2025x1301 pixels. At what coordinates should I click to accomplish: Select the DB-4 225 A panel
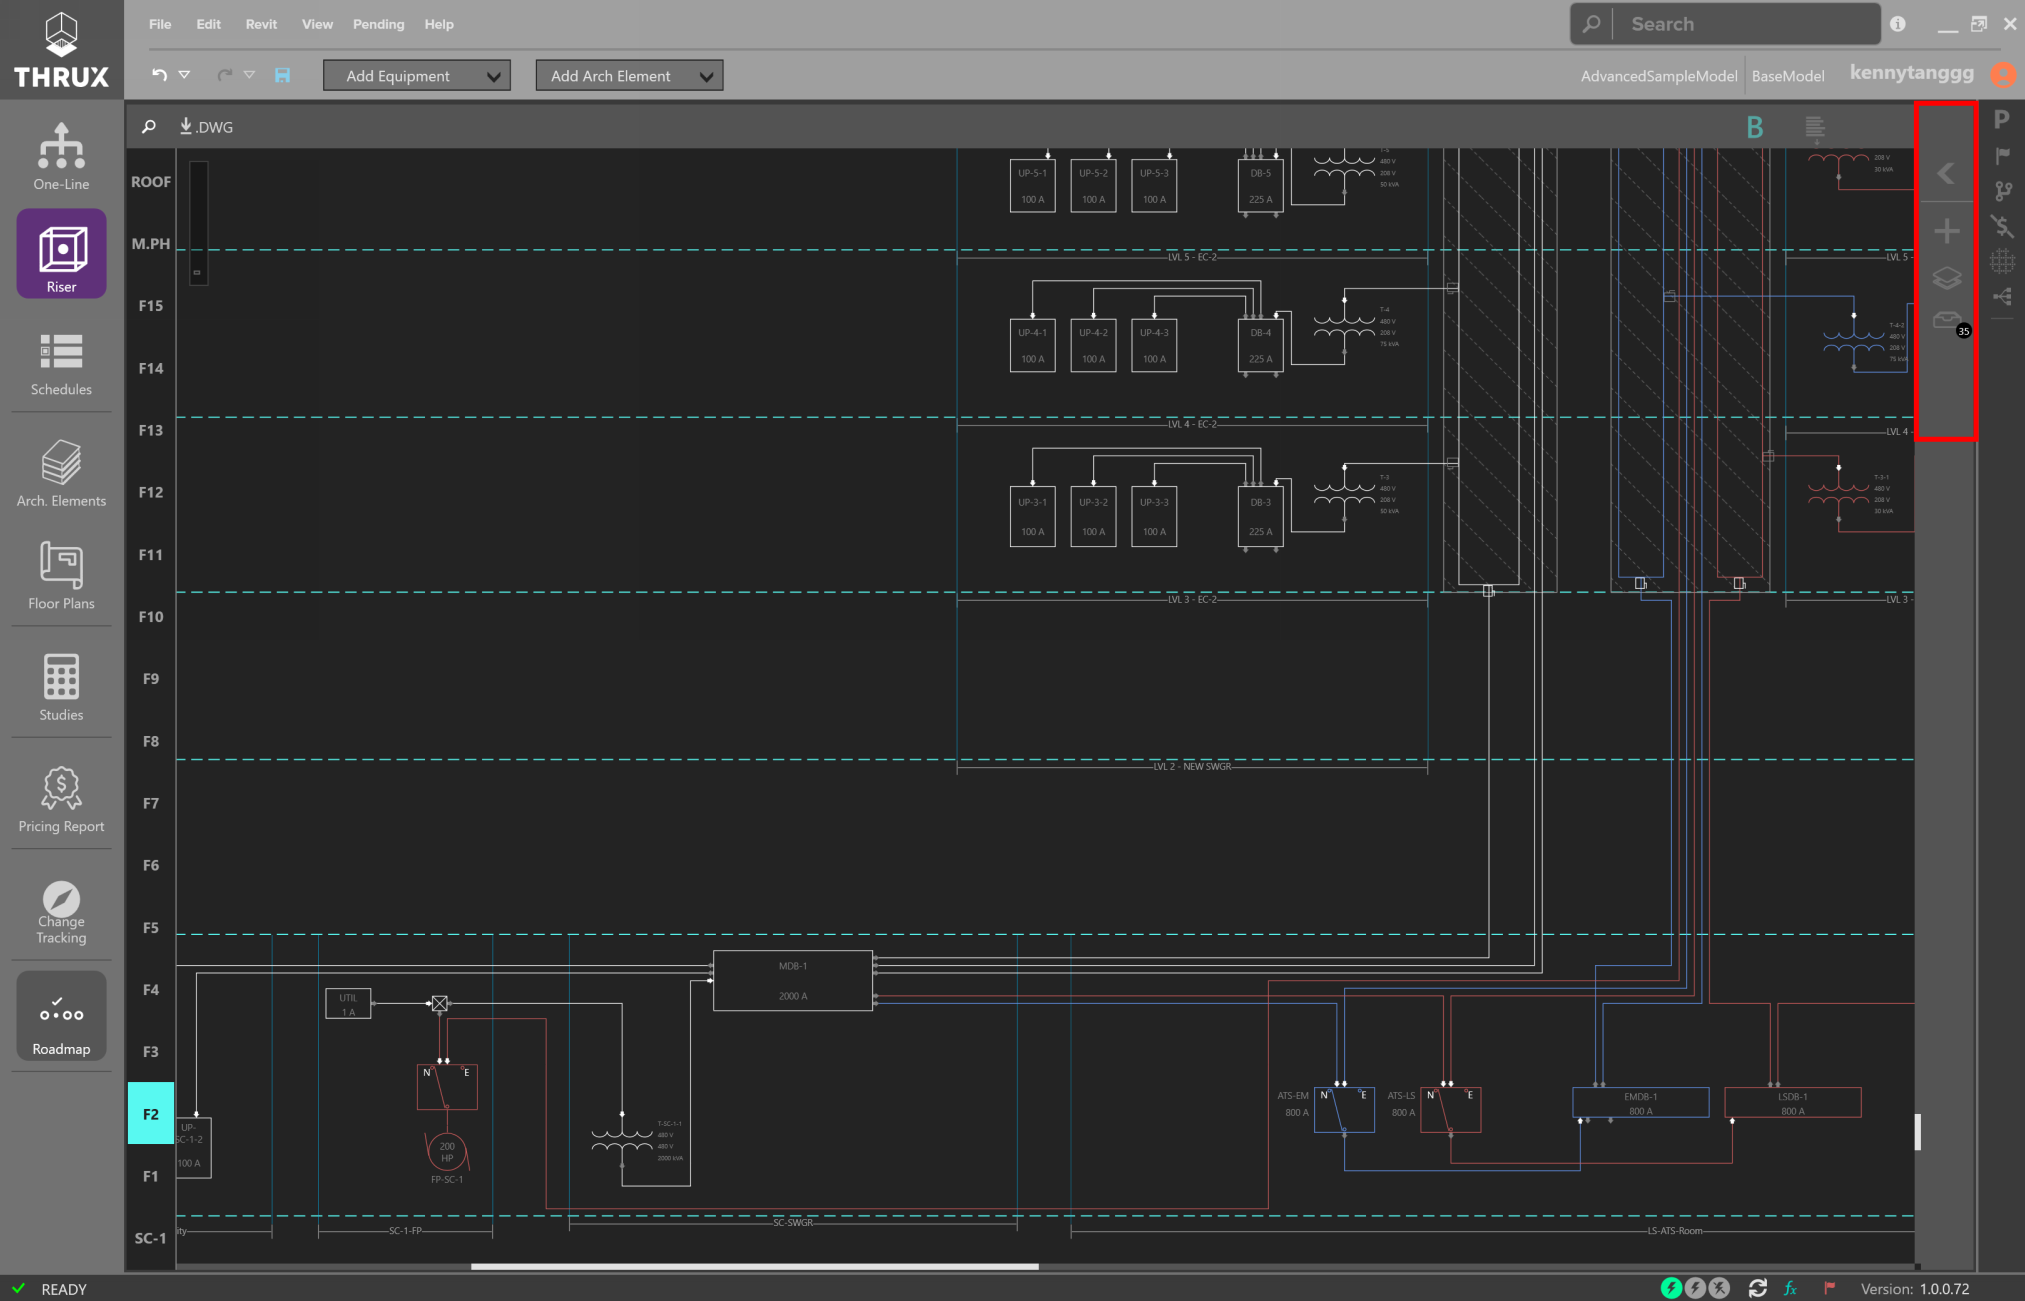1260,345
